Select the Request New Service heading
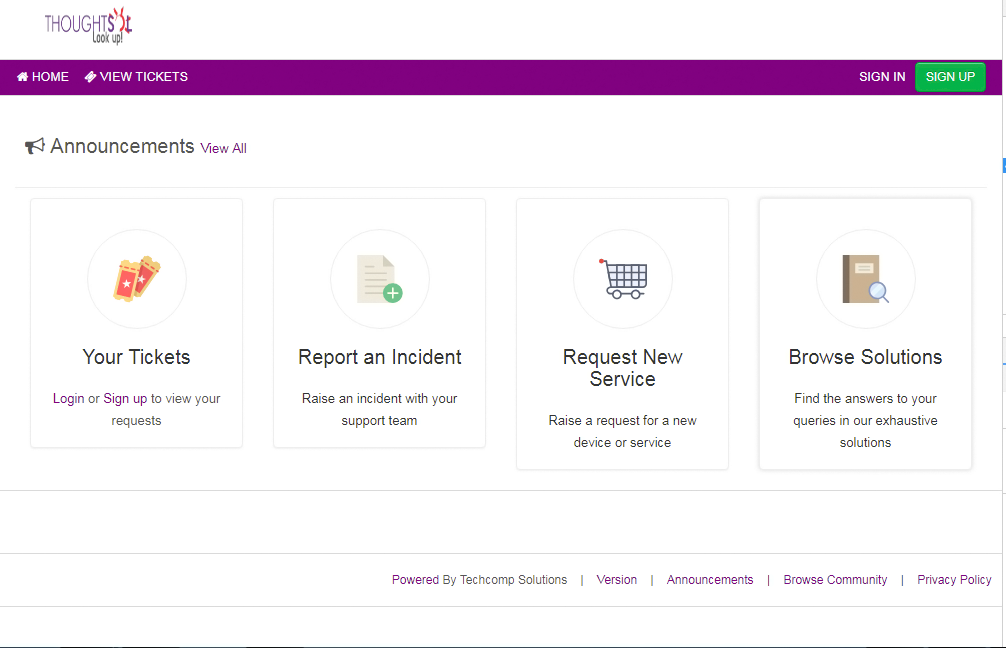1006x648 pixels. 623,368
